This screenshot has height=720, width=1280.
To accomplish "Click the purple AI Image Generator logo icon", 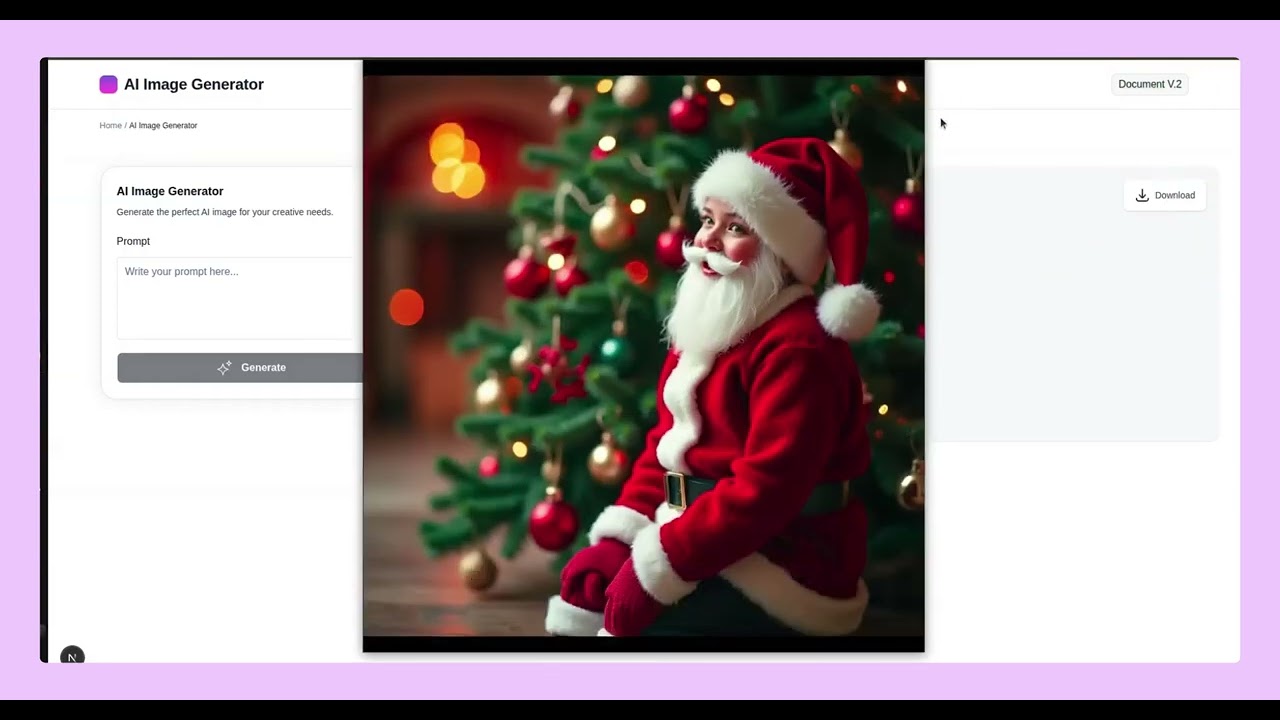I will [x=108, y=84].
